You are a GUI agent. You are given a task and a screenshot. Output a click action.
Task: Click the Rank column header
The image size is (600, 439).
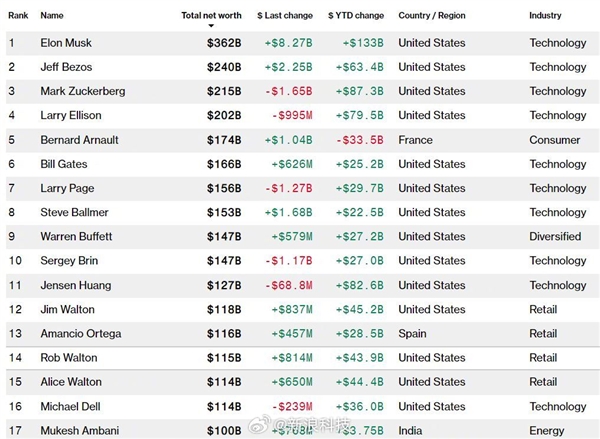point(18,15)
